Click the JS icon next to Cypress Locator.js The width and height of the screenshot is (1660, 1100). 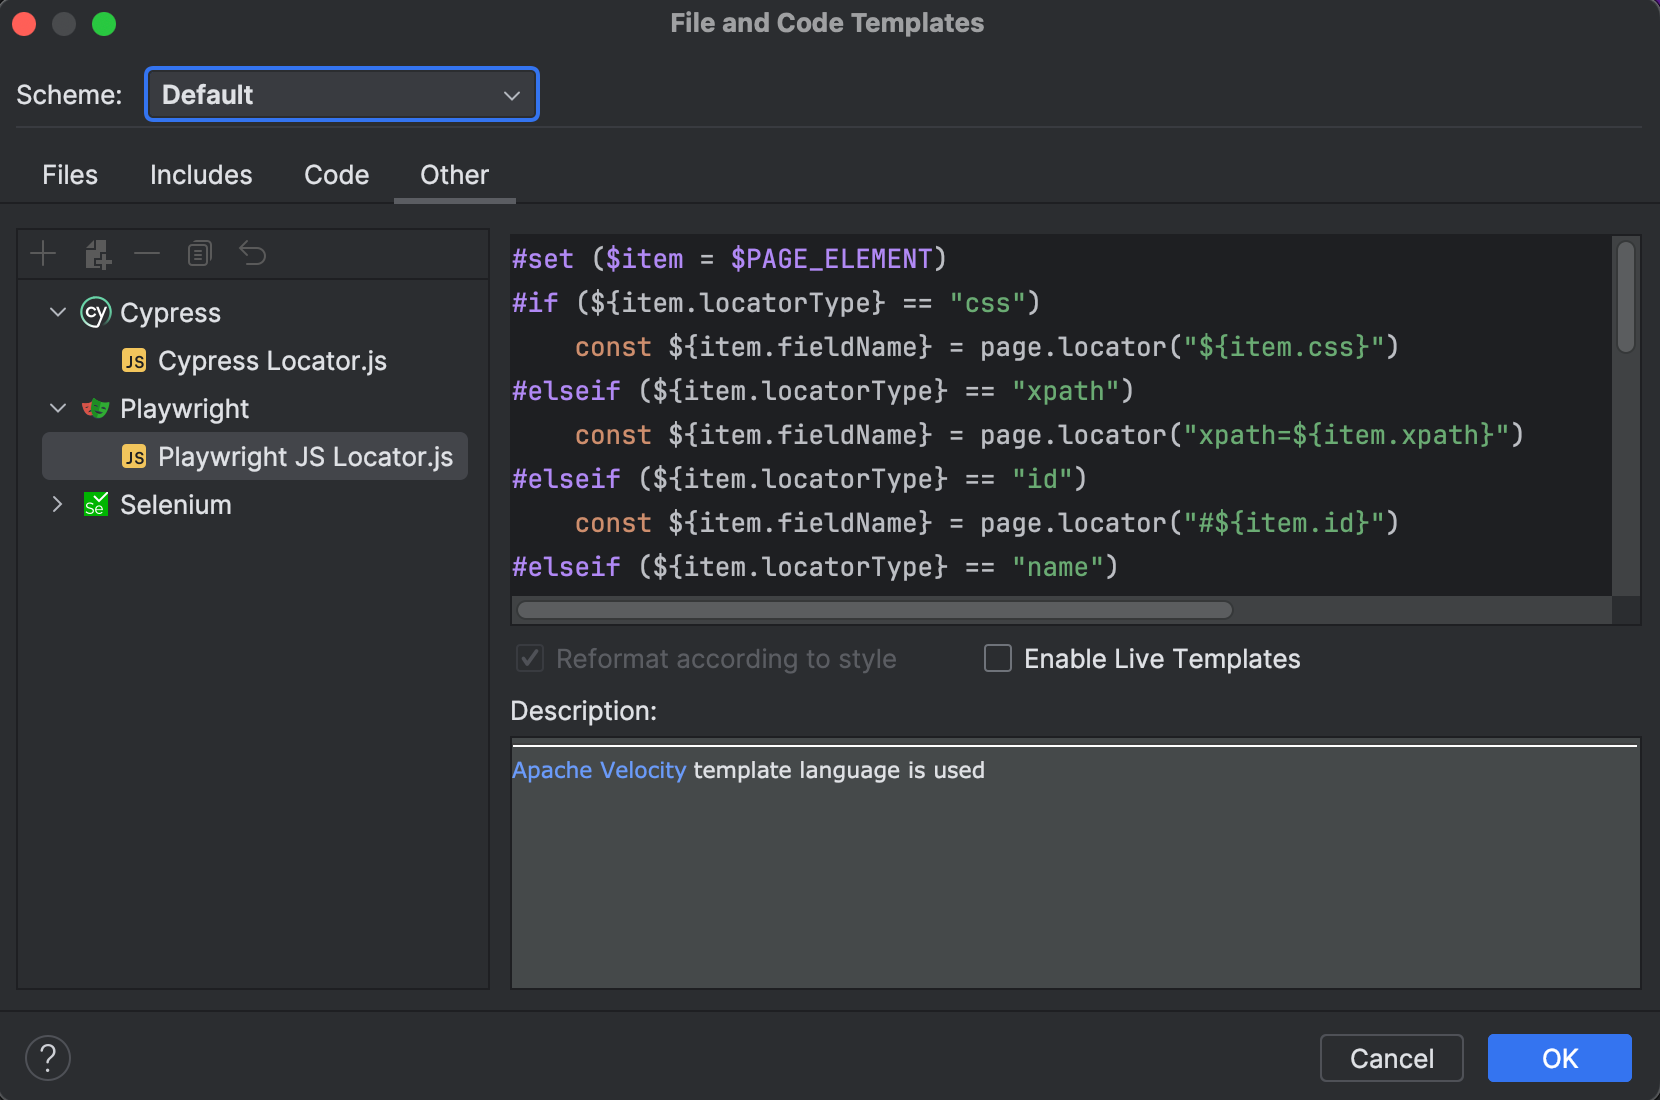(133, 360)
